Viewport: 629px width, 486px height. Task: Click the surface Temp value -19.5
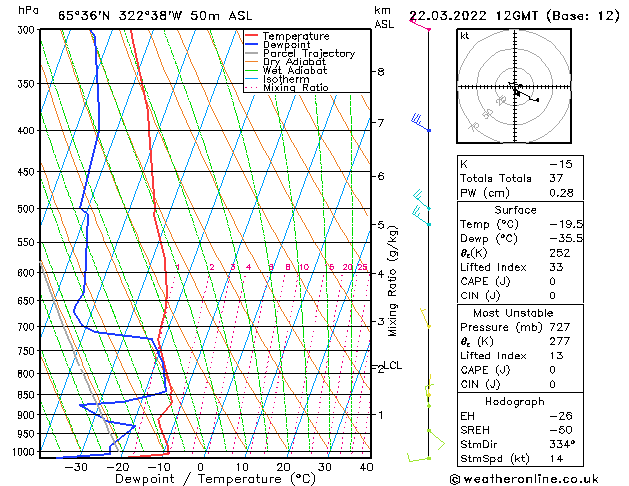click(566, 225)
